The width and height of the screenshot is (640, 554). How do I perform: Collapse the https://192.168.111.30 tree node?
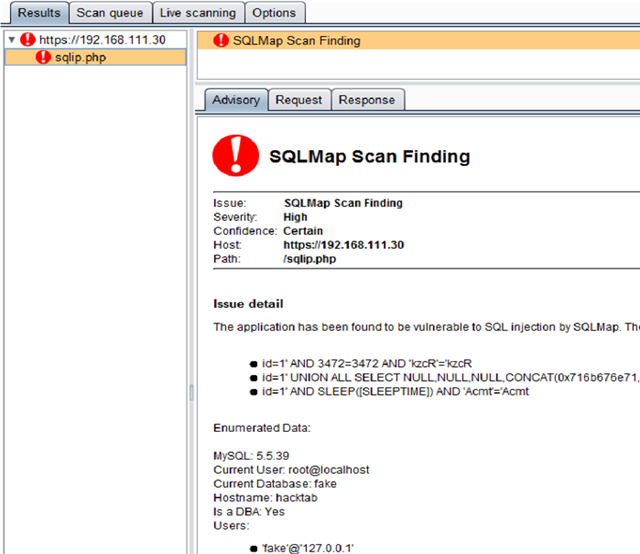pyautogui.click(x=11, y=40)
